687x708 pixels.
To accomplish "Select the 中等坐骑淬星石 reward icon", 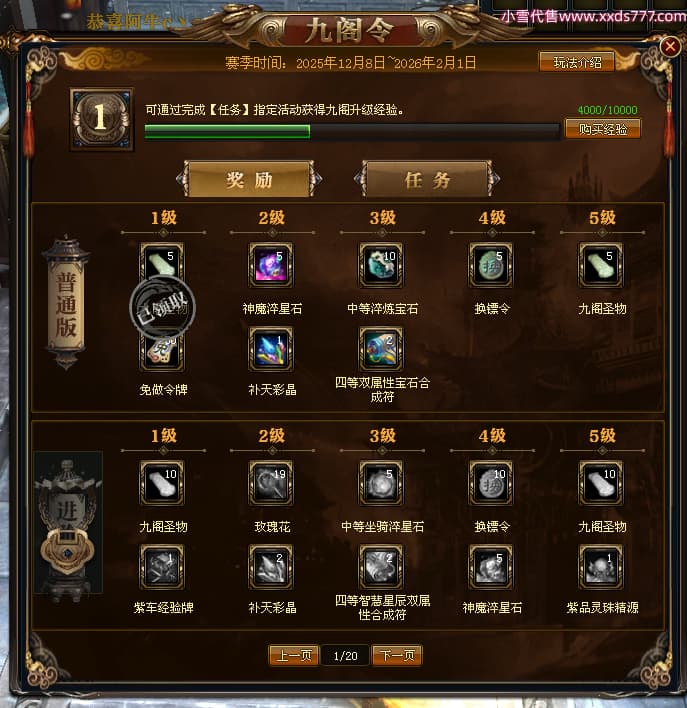I will click(x=381, y=483).
